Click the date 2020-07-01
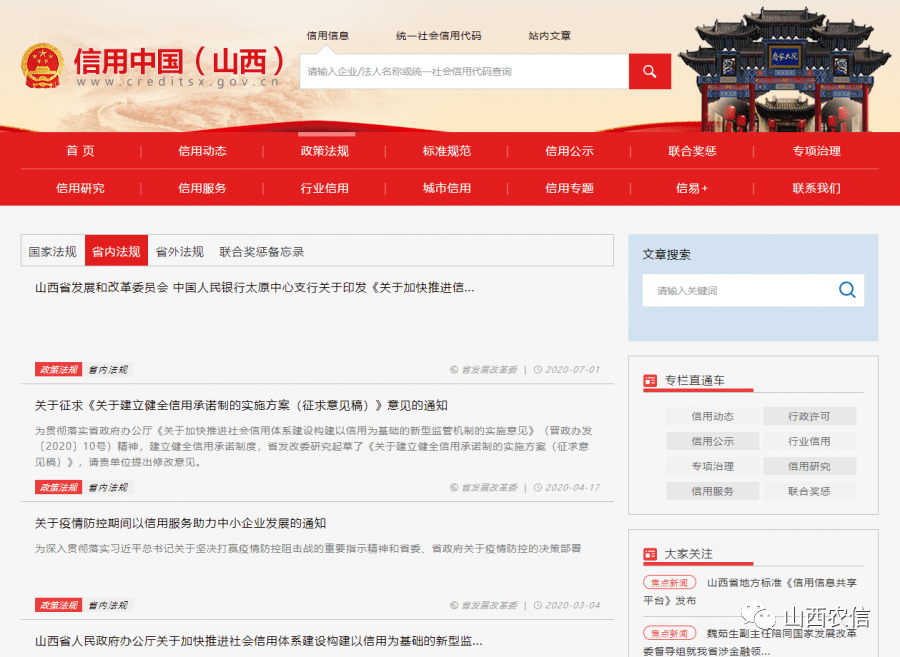 coord(572,370)
